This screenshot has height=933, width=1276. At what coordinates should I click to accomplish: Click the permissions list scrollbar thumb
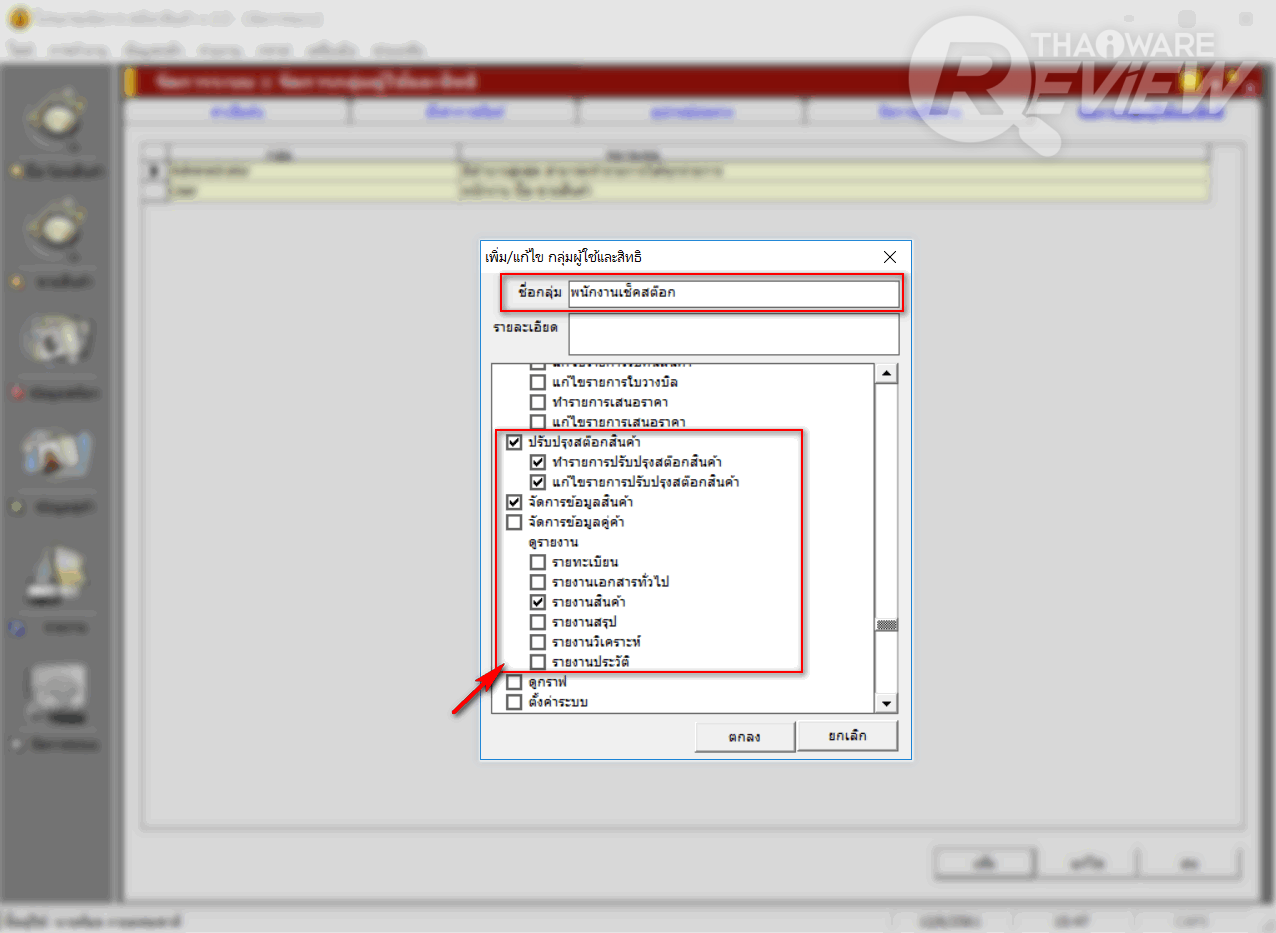[x=886, y=625]
